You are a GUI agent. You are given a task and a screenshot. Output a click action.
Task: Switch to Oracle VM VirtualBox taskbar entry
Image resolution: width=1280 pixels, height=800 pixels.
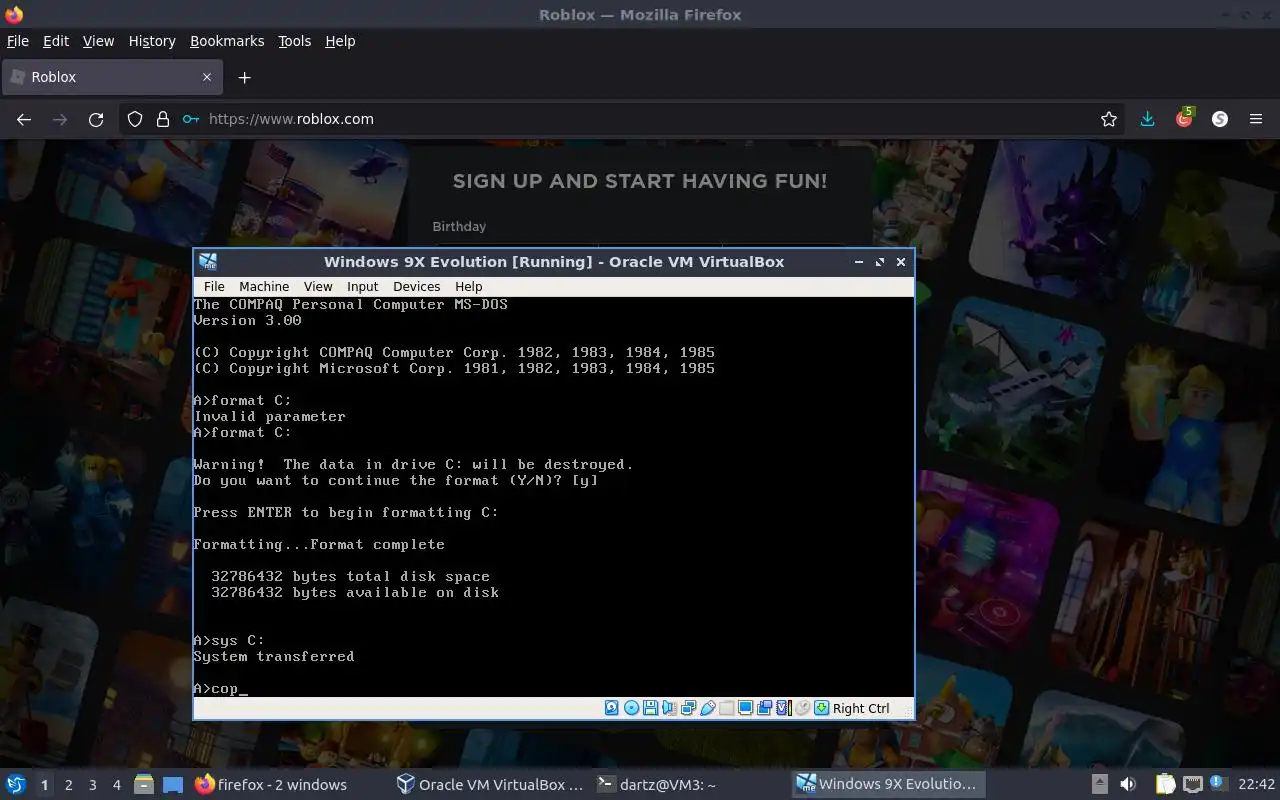coord(490,785)
